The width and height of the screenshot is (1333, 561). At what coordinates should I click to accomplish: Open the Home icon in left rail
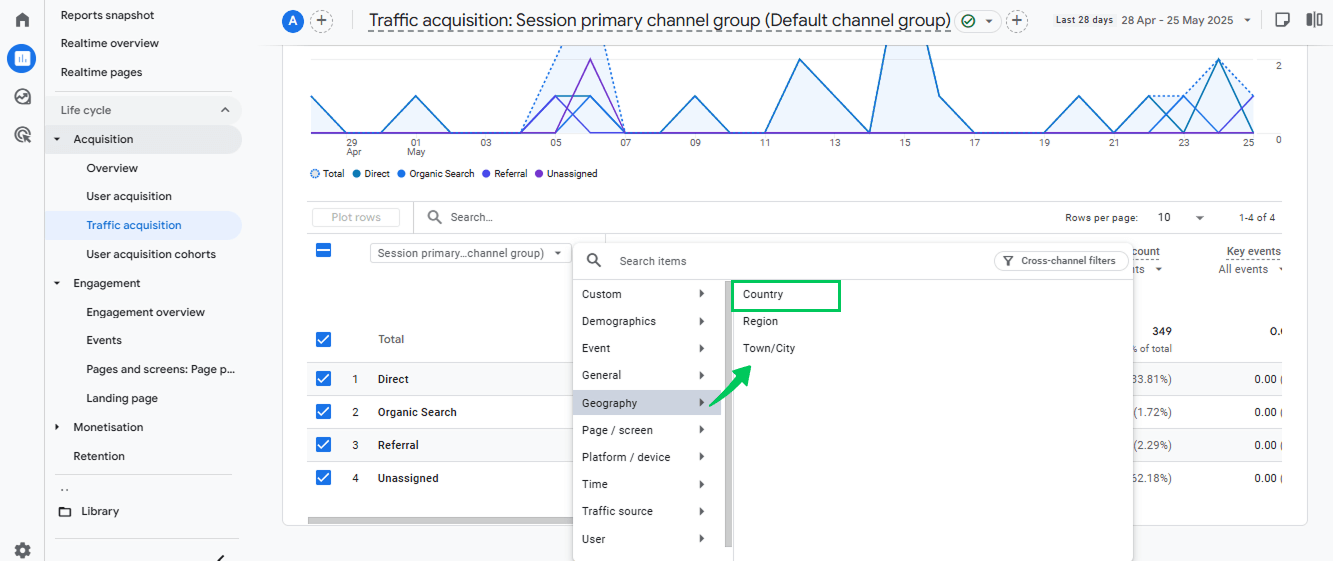pos(22,20)
